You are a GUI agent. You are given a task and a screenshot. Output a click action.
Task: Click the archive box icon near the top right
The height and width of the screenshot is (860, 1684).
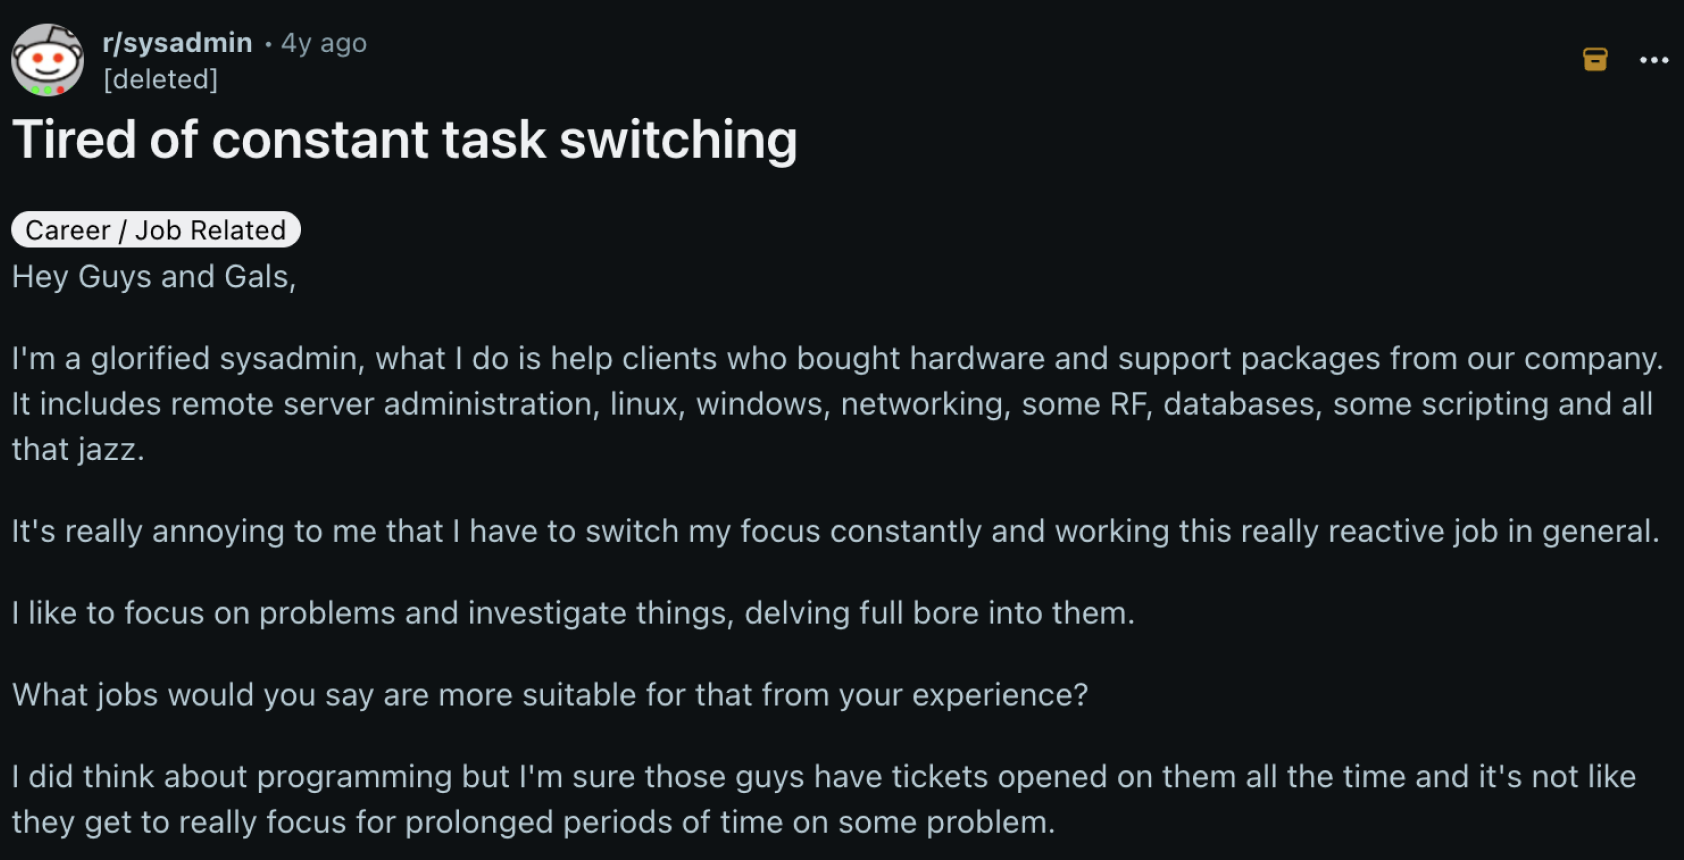tap(1596, 59)
